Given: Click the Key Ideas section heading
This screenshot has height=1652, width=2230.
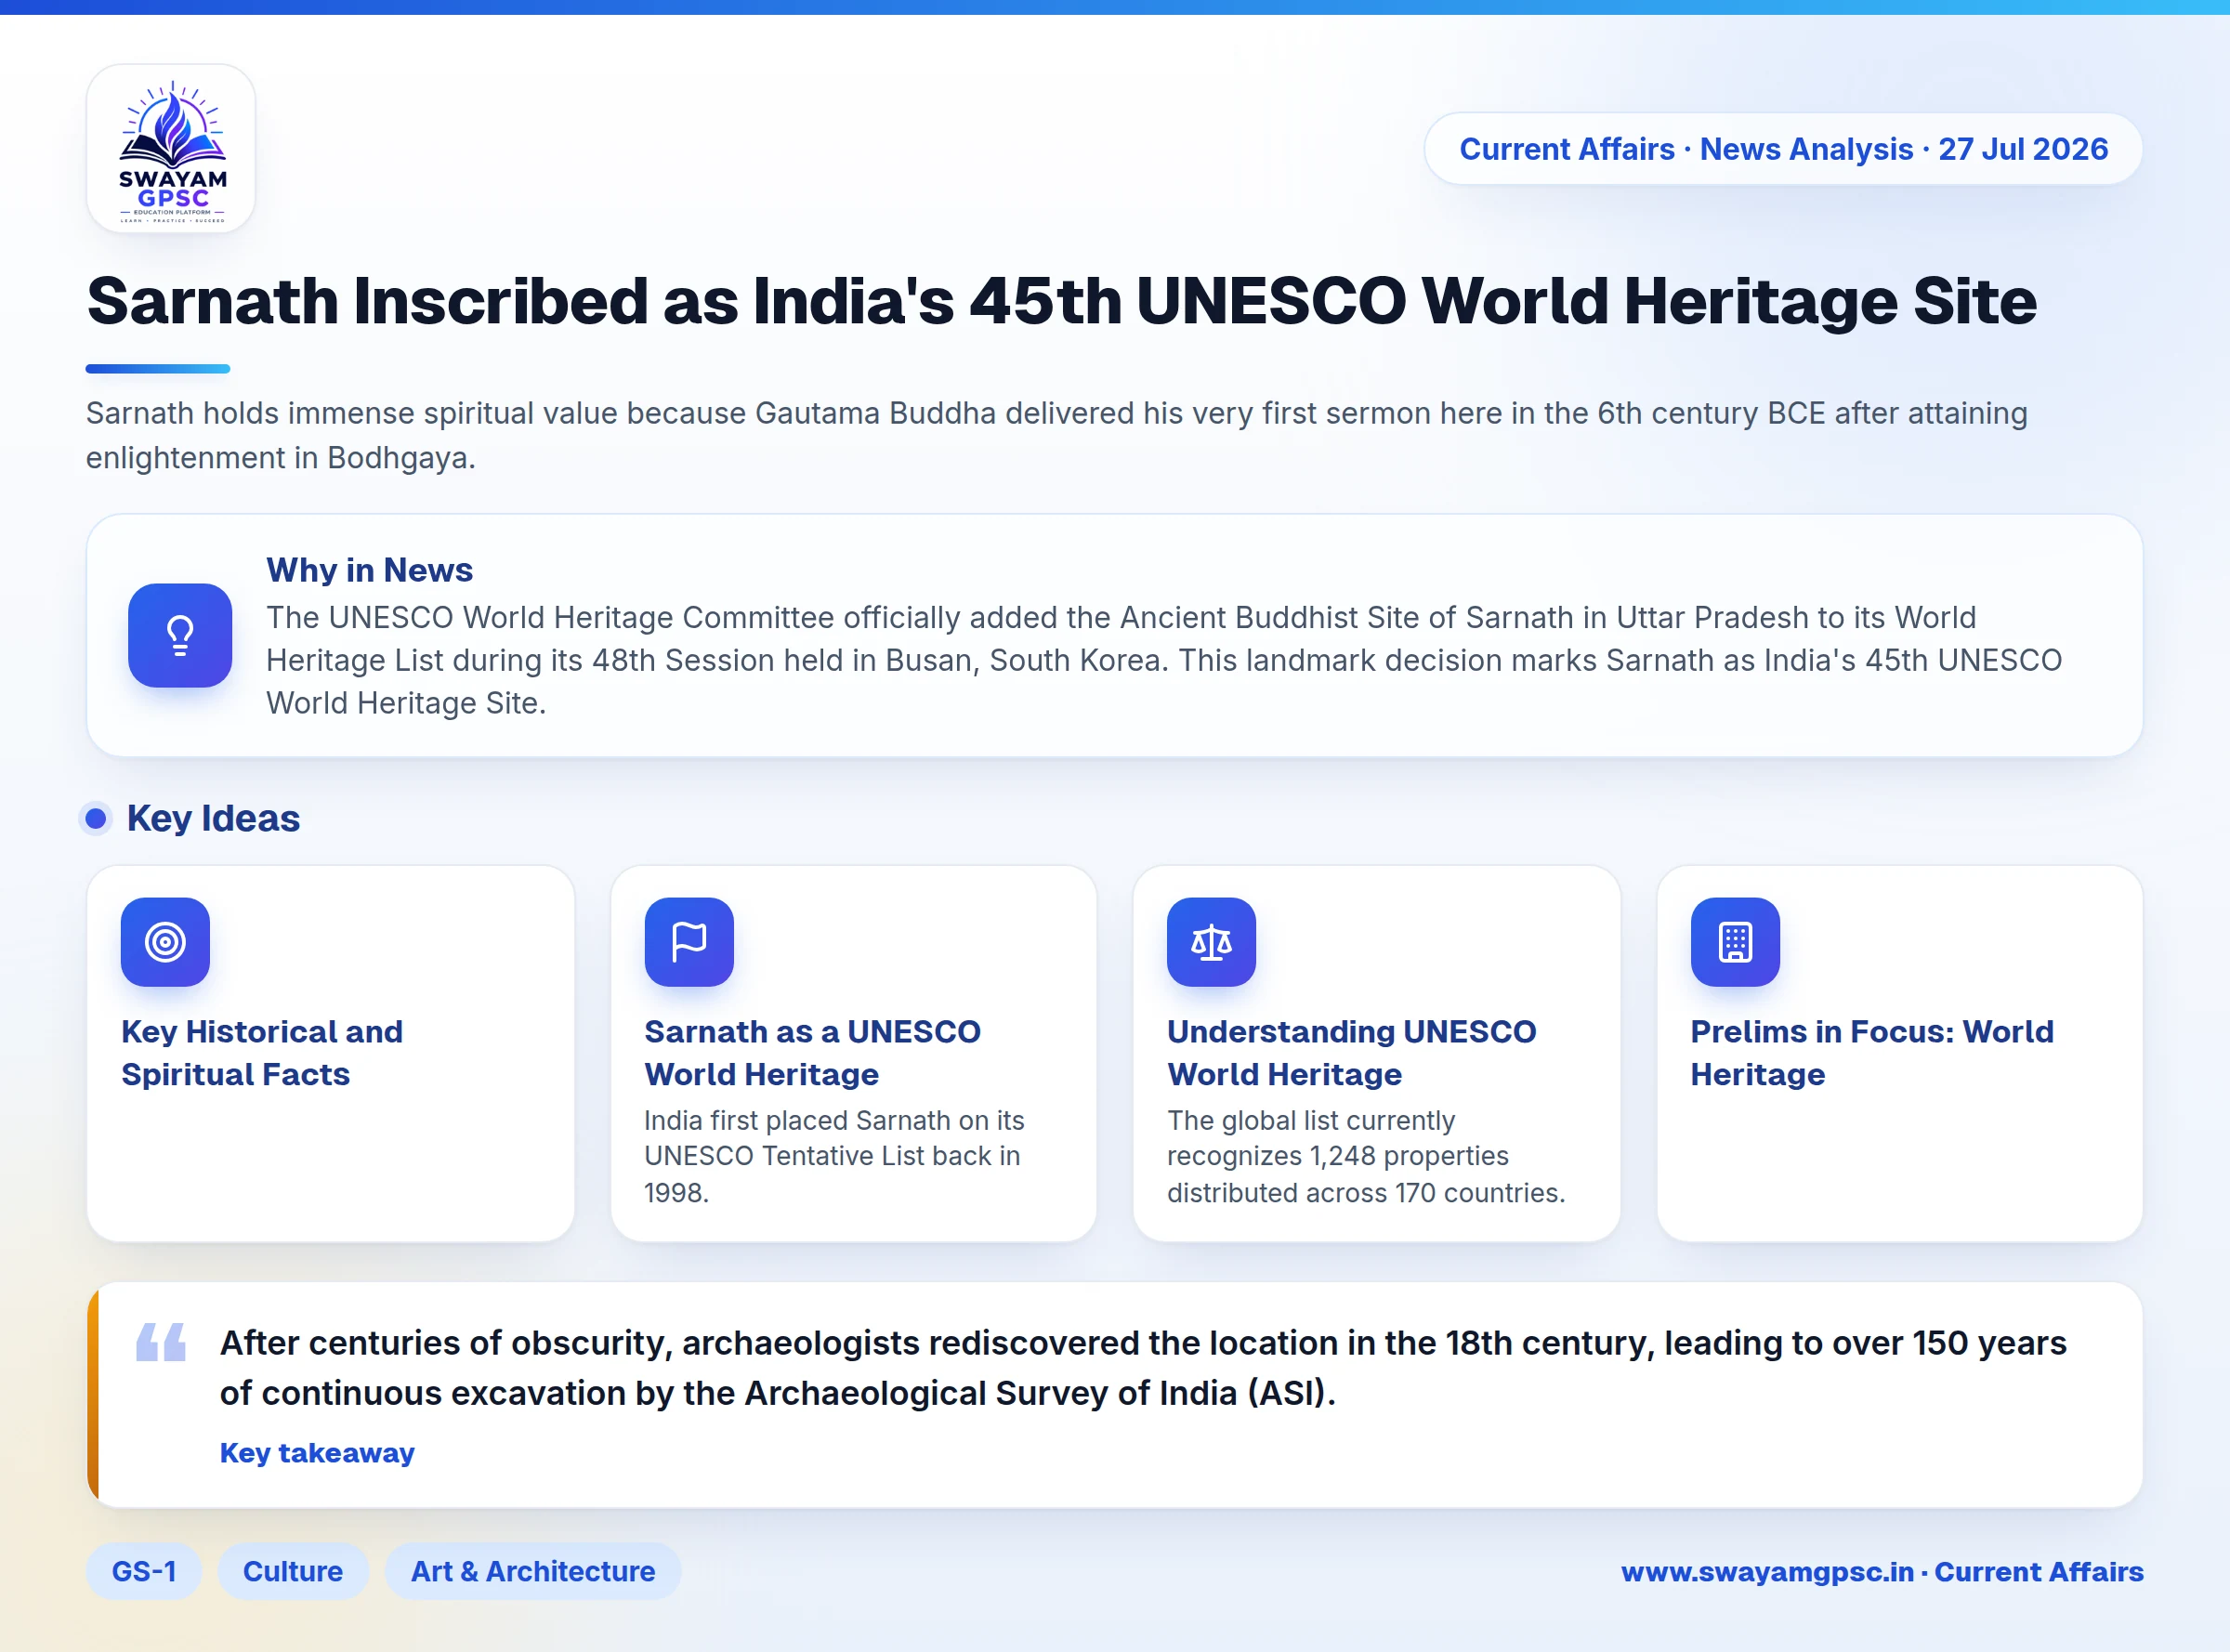Looking at the screenshot, I should coord(213,819).
